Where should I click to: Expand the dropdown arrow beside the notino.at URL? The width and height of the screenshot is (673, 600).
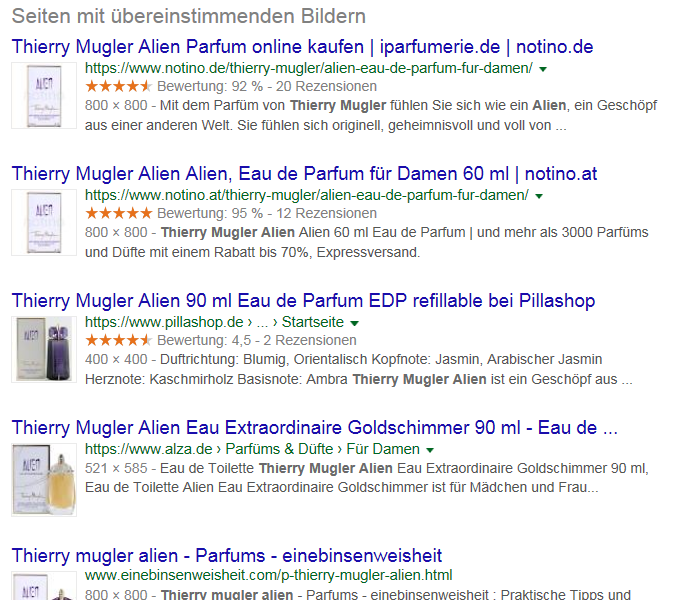click(539, 196)
